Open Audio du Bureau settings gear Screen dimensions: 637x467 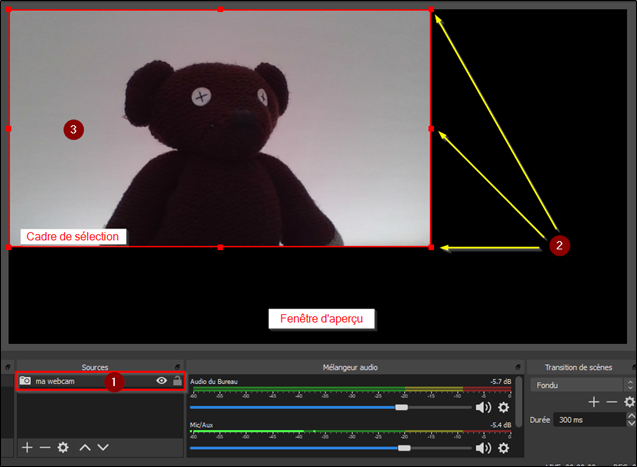pyautogui.click(x=503, y=407)
